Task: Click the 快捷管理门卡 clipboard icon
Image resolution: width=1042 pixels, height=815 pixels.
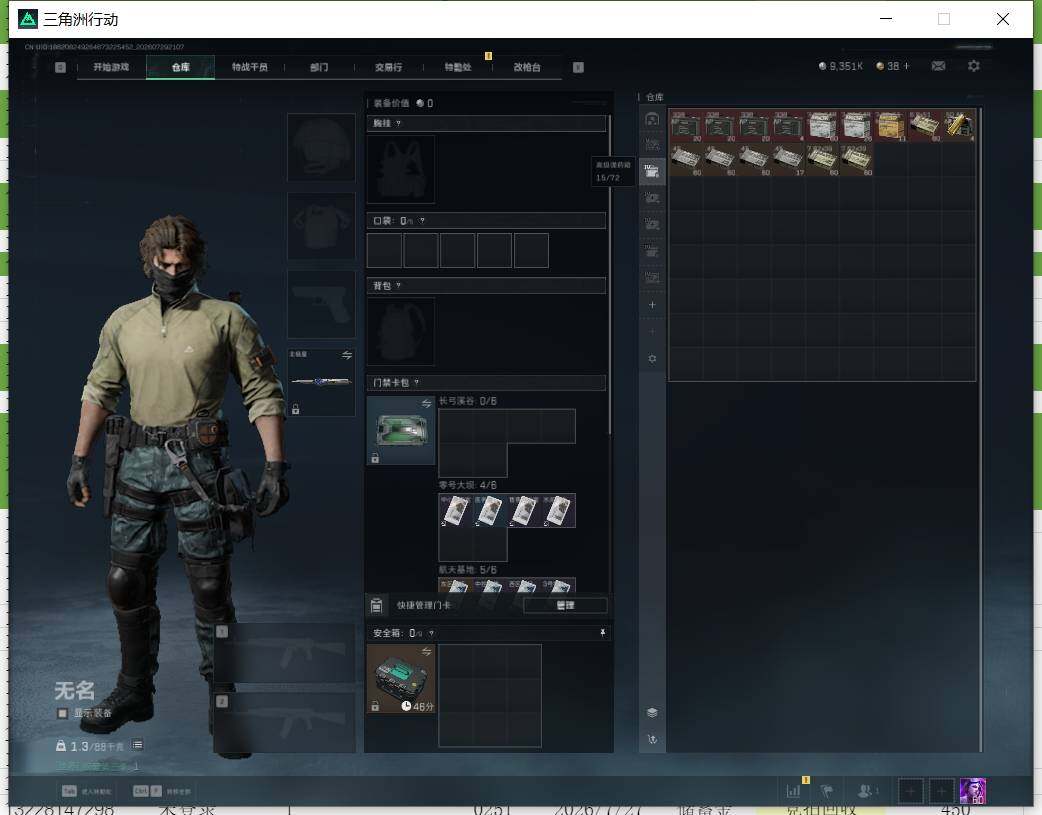Action: tap(376, 605)
